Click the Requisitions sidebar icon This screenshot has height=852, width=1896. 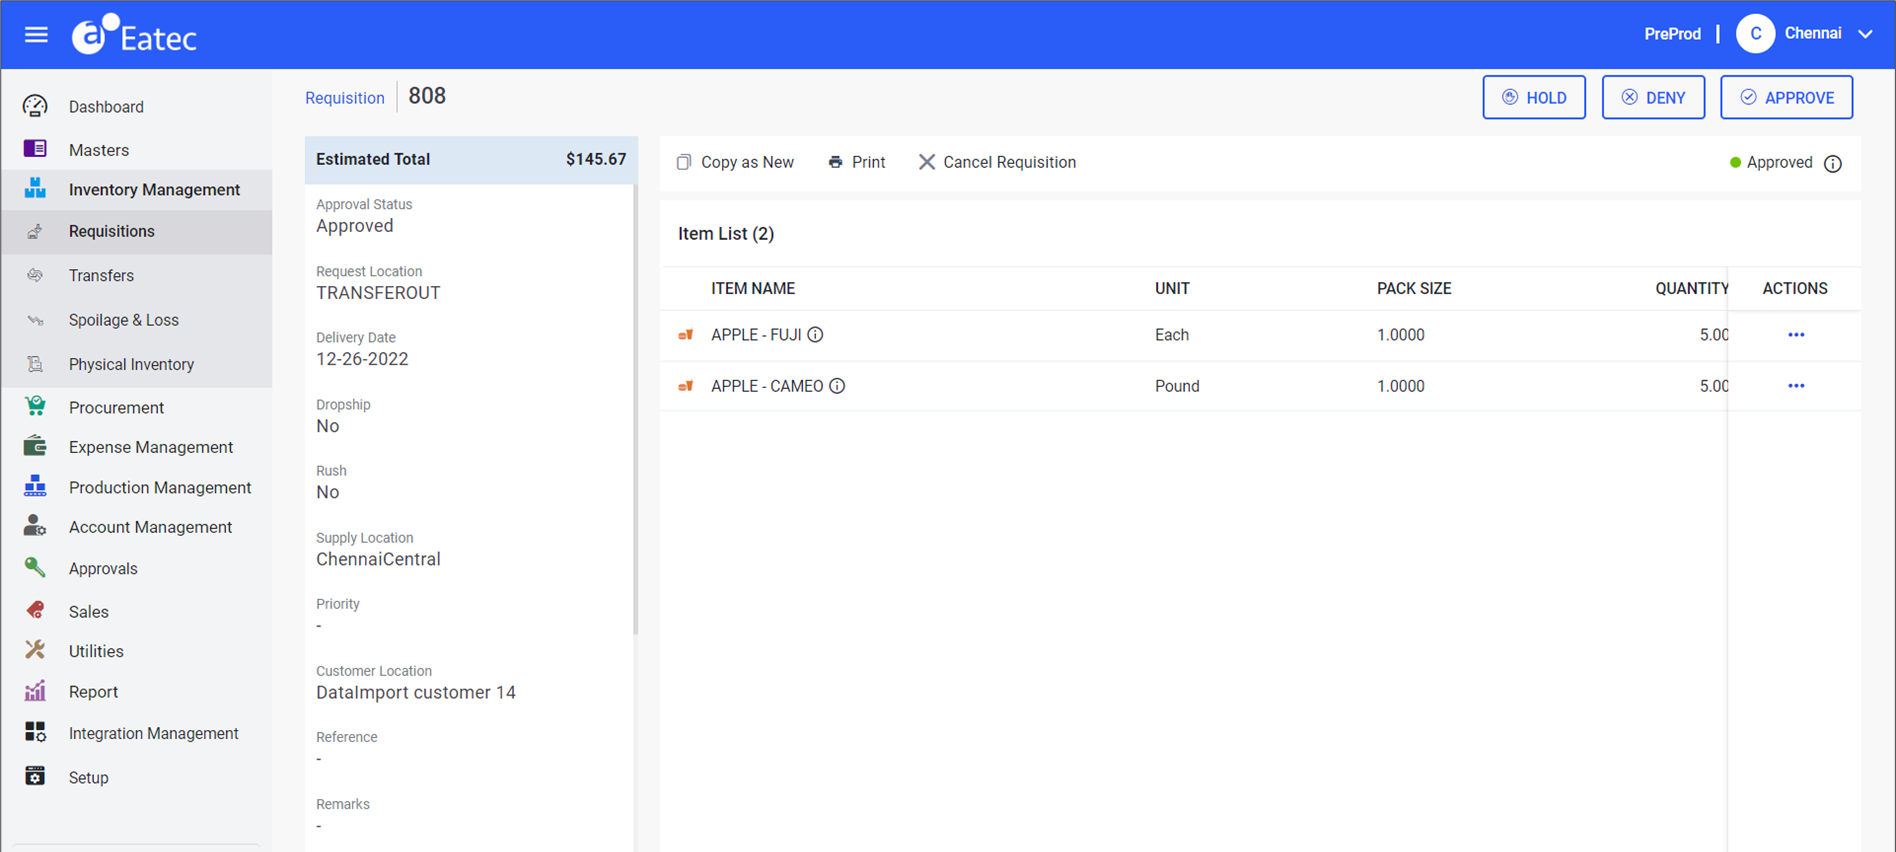coord(35,231)
